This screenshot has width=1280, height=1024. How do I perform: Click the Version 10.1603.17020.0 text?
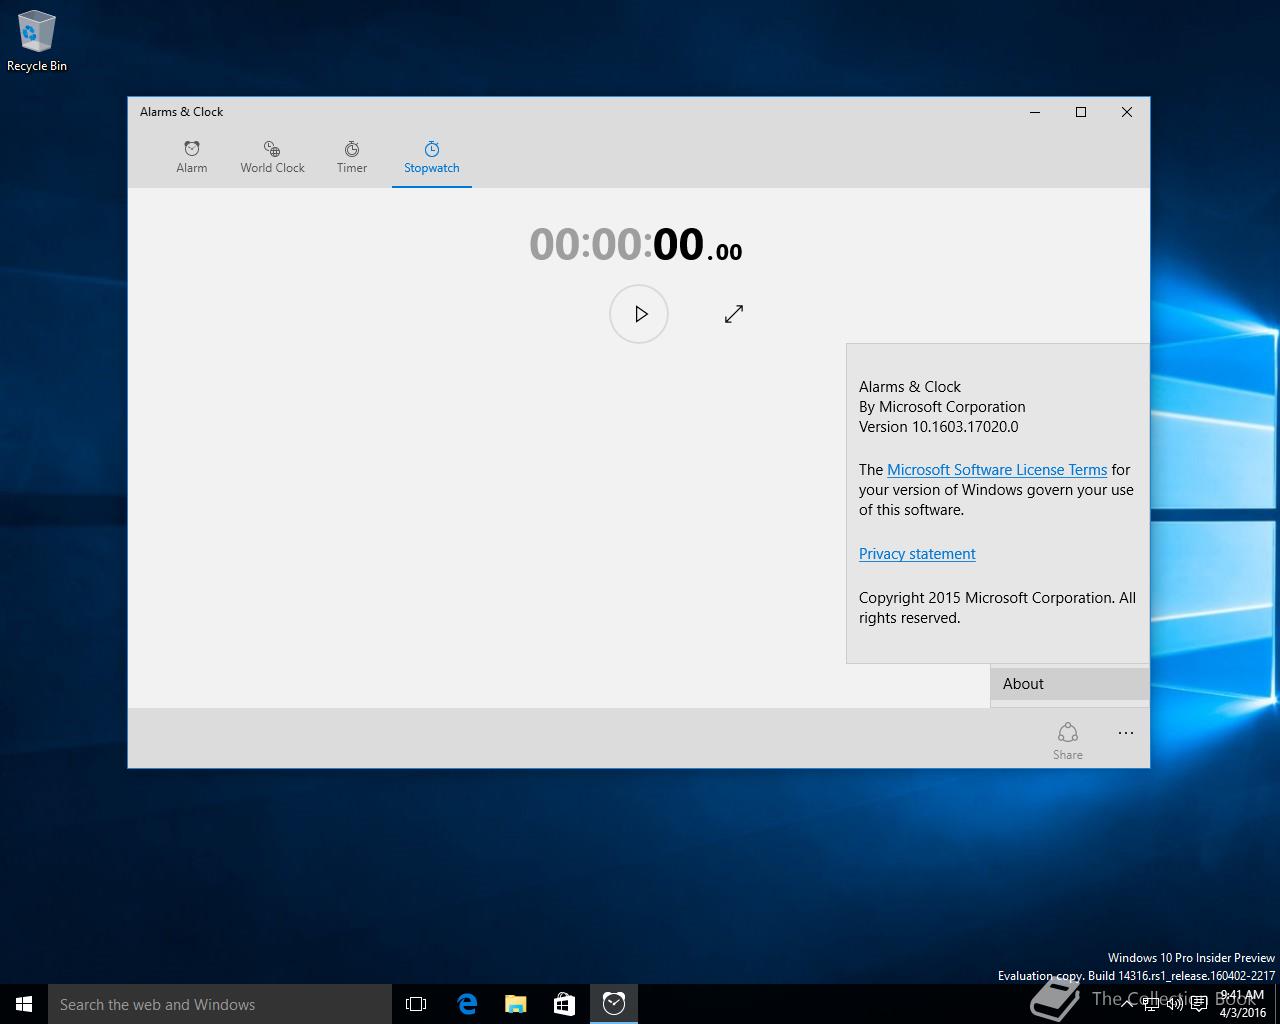(938, 427)
